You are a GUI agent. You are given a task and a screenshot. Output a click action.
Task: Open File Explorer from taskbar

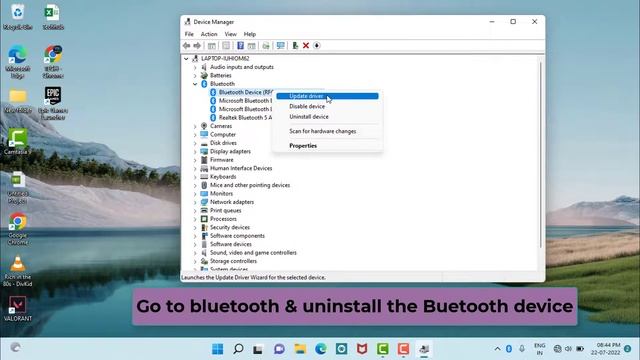pyautogui.click(x=300, y=349)
